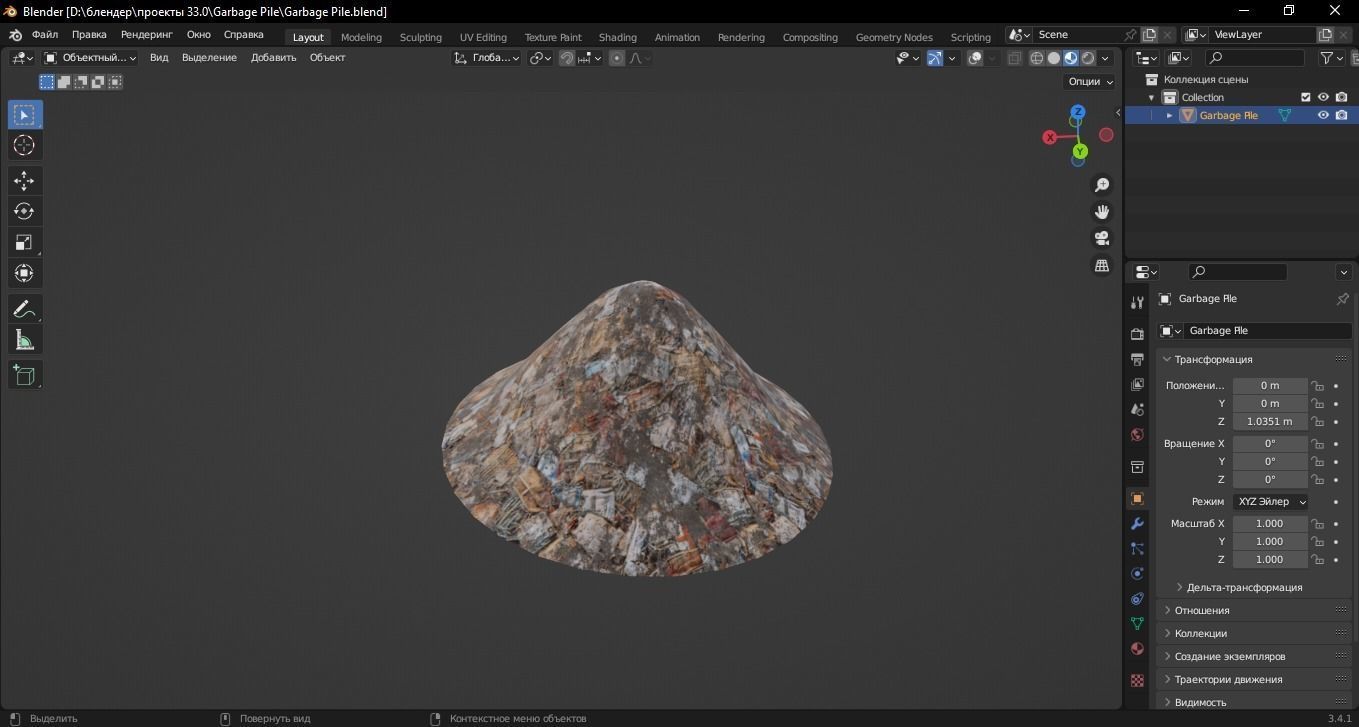
Task: Select the Annotate tool
Action: click(24, 309)
